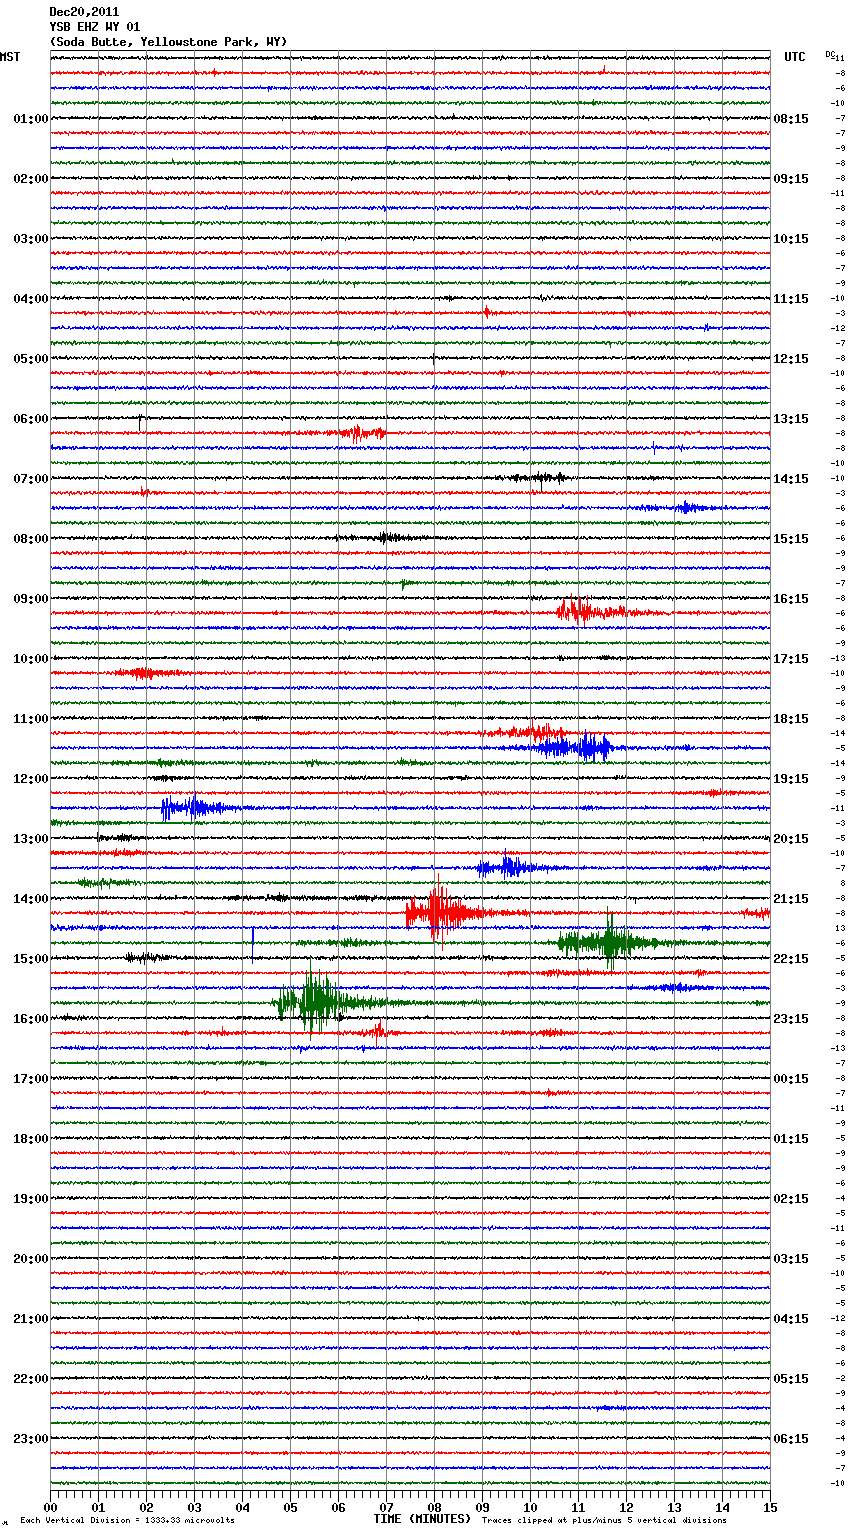Click the 10:15 UTC time label
The width and height of the screenshot is (850, 1534).
coord(791,239)
